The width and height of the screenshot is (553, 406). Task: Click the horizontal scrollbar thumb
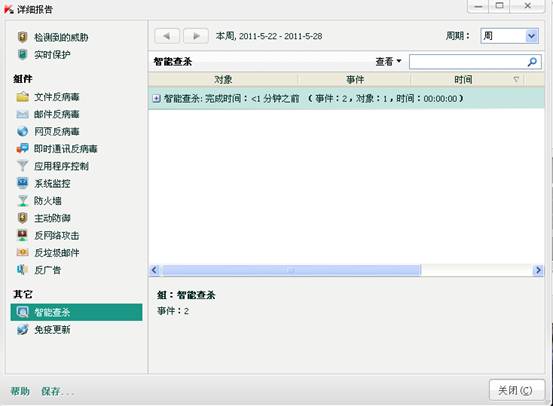click(292, 270)
